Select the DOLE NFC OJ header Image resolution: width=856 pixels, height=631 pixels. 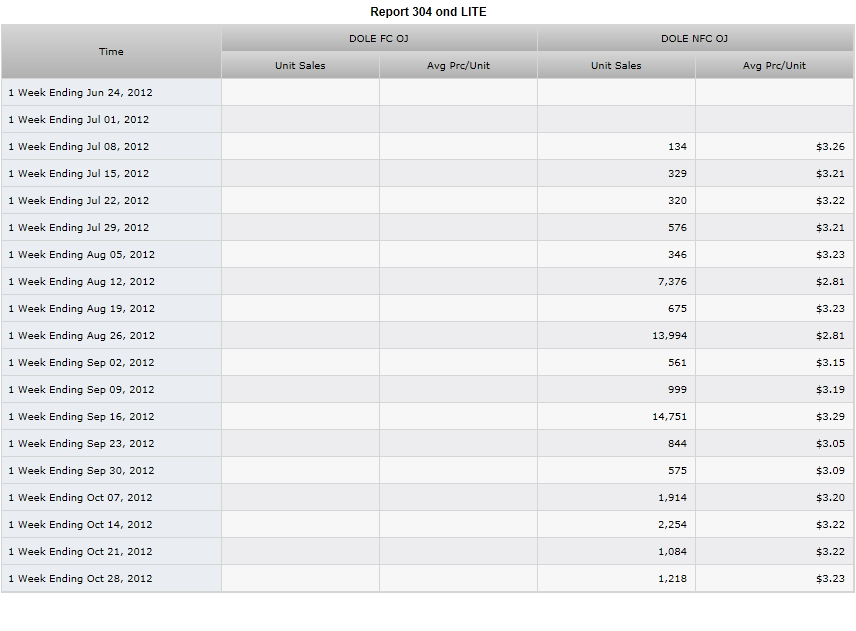tap(694, 38)
